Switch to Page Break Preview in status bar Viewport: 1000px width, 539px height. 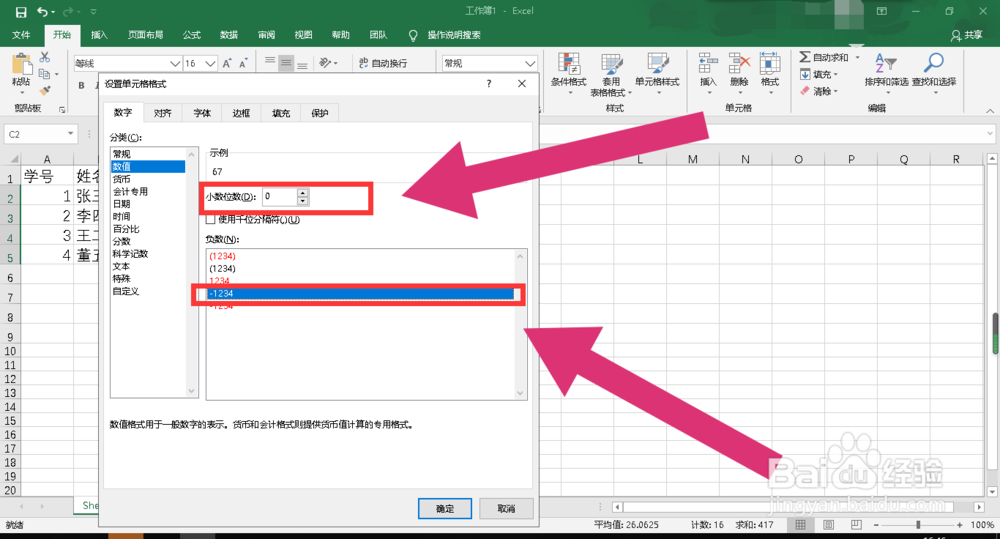tap(856, 524)
